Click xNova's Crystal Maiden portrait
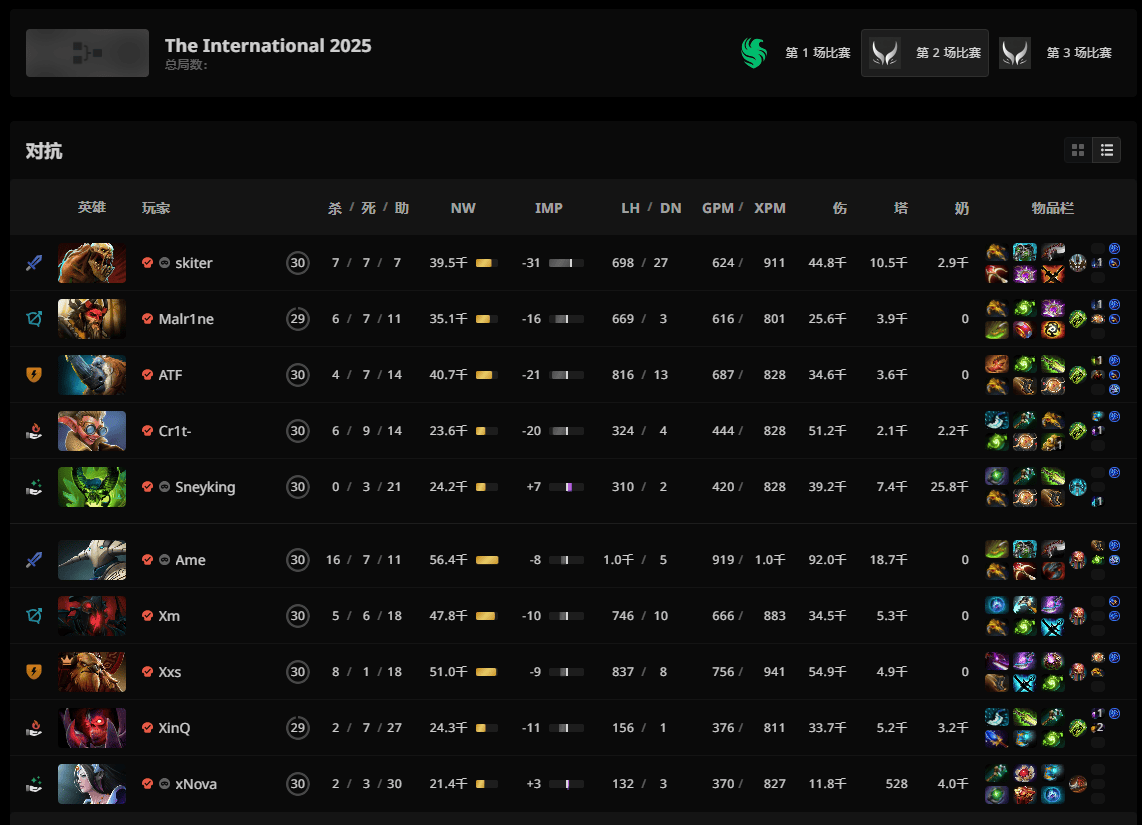 pos(92,784)
